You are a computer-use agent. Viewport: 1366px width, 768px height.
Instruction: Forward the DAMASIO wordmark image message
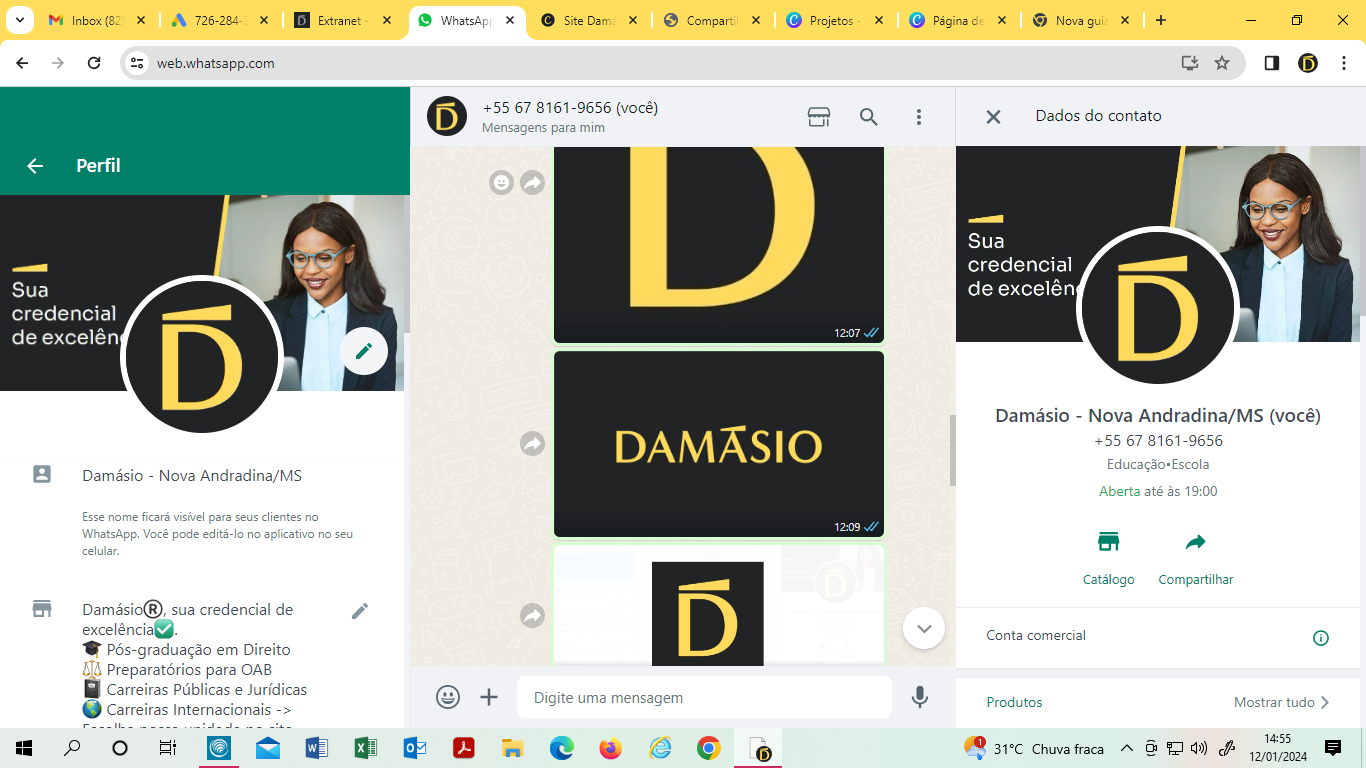[533, 443]
